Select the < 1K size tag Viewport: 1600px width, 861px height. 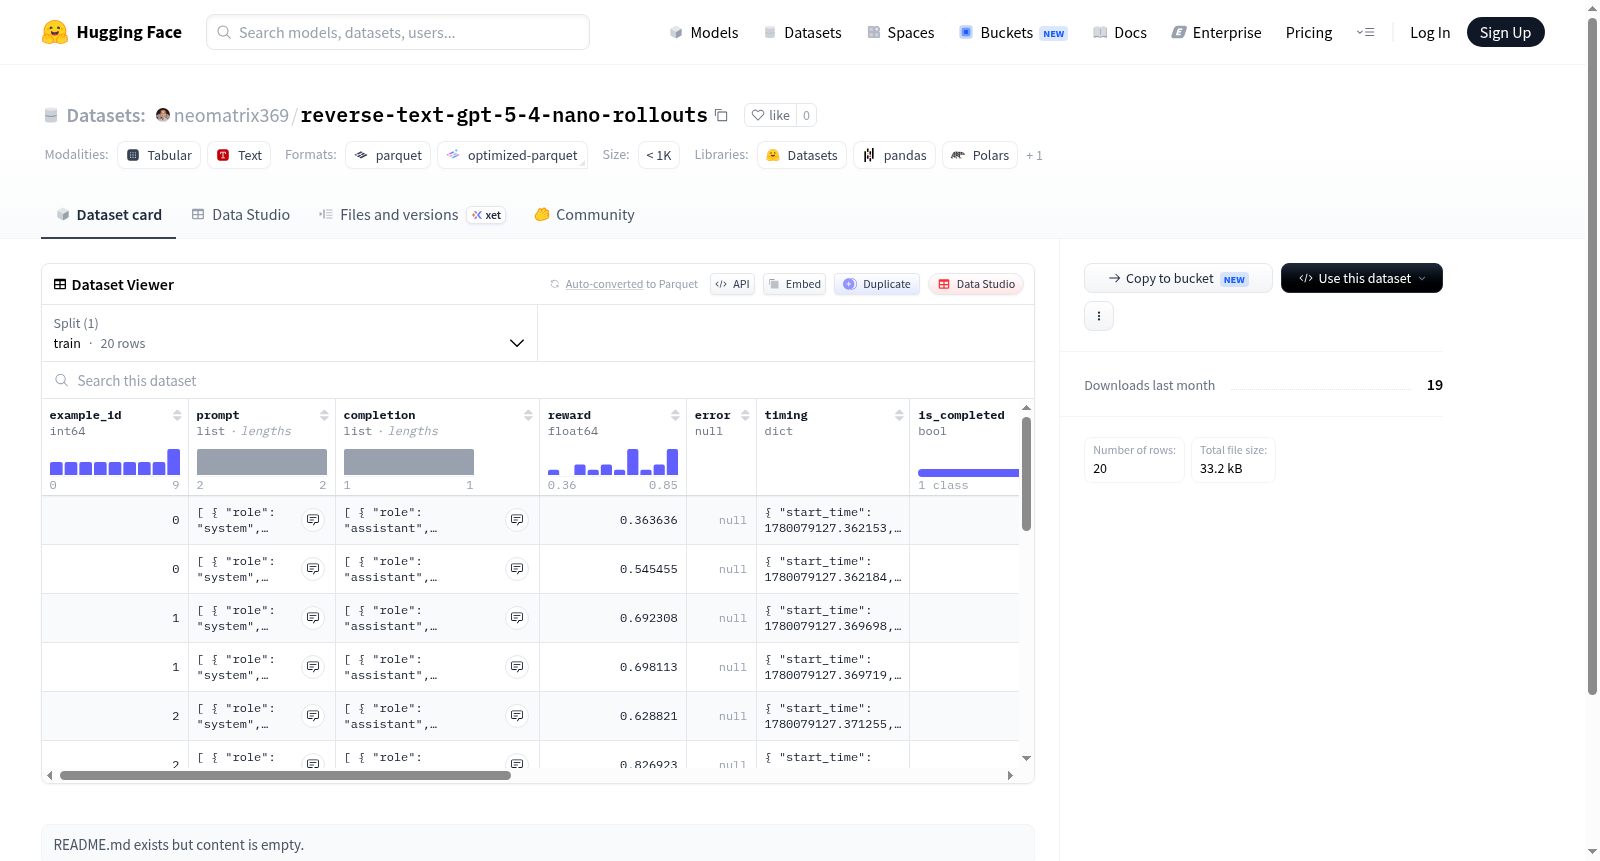tap(659, 155)
